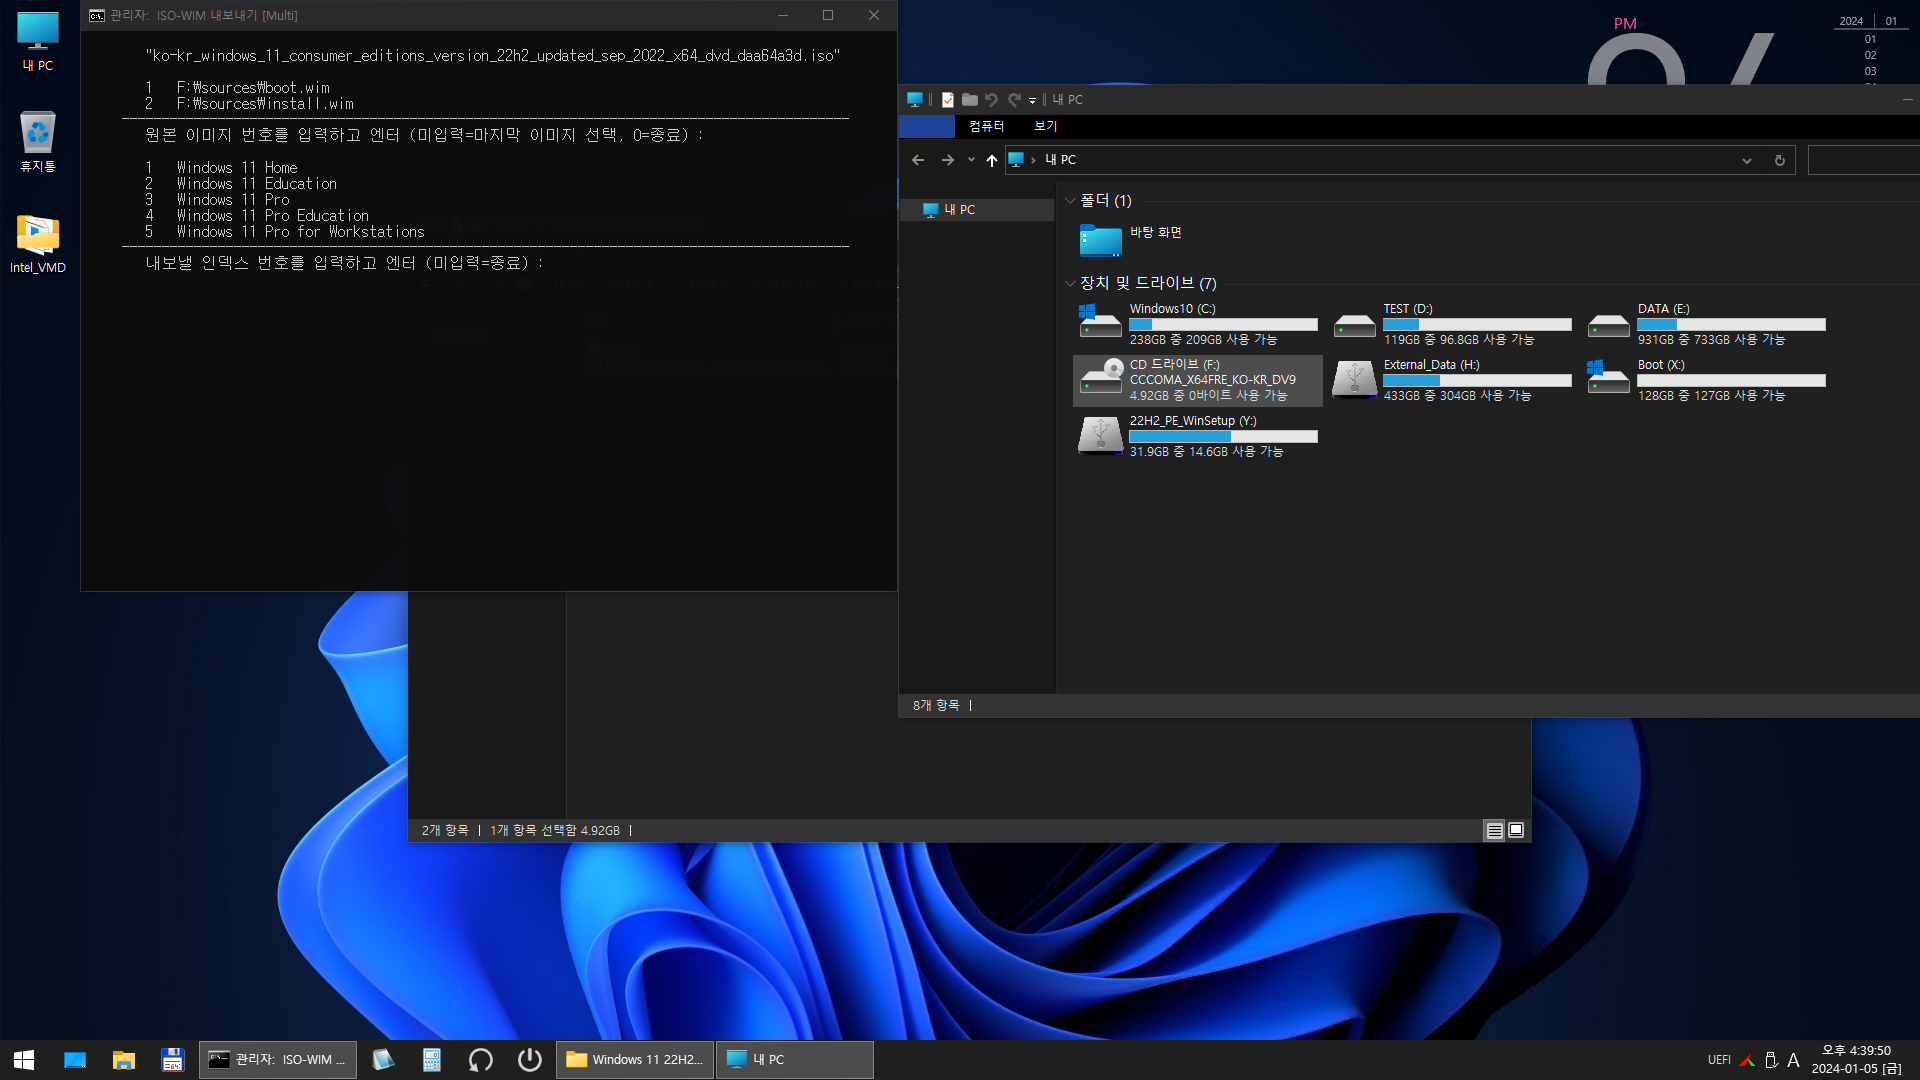Click the refresh button in address bar
This screenshot has width=1920, height=1080.
(1780, 161)
